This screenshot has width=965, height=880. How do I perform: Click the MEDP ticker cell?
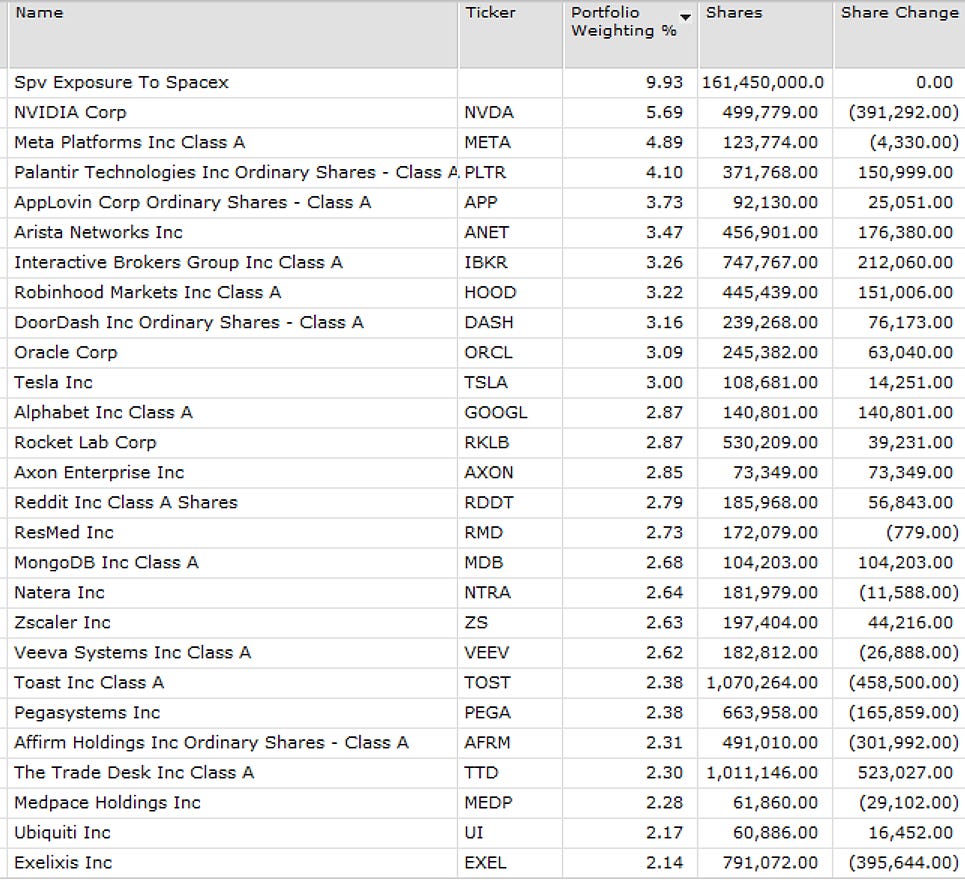pyautogui.click(x=489, y=803)
